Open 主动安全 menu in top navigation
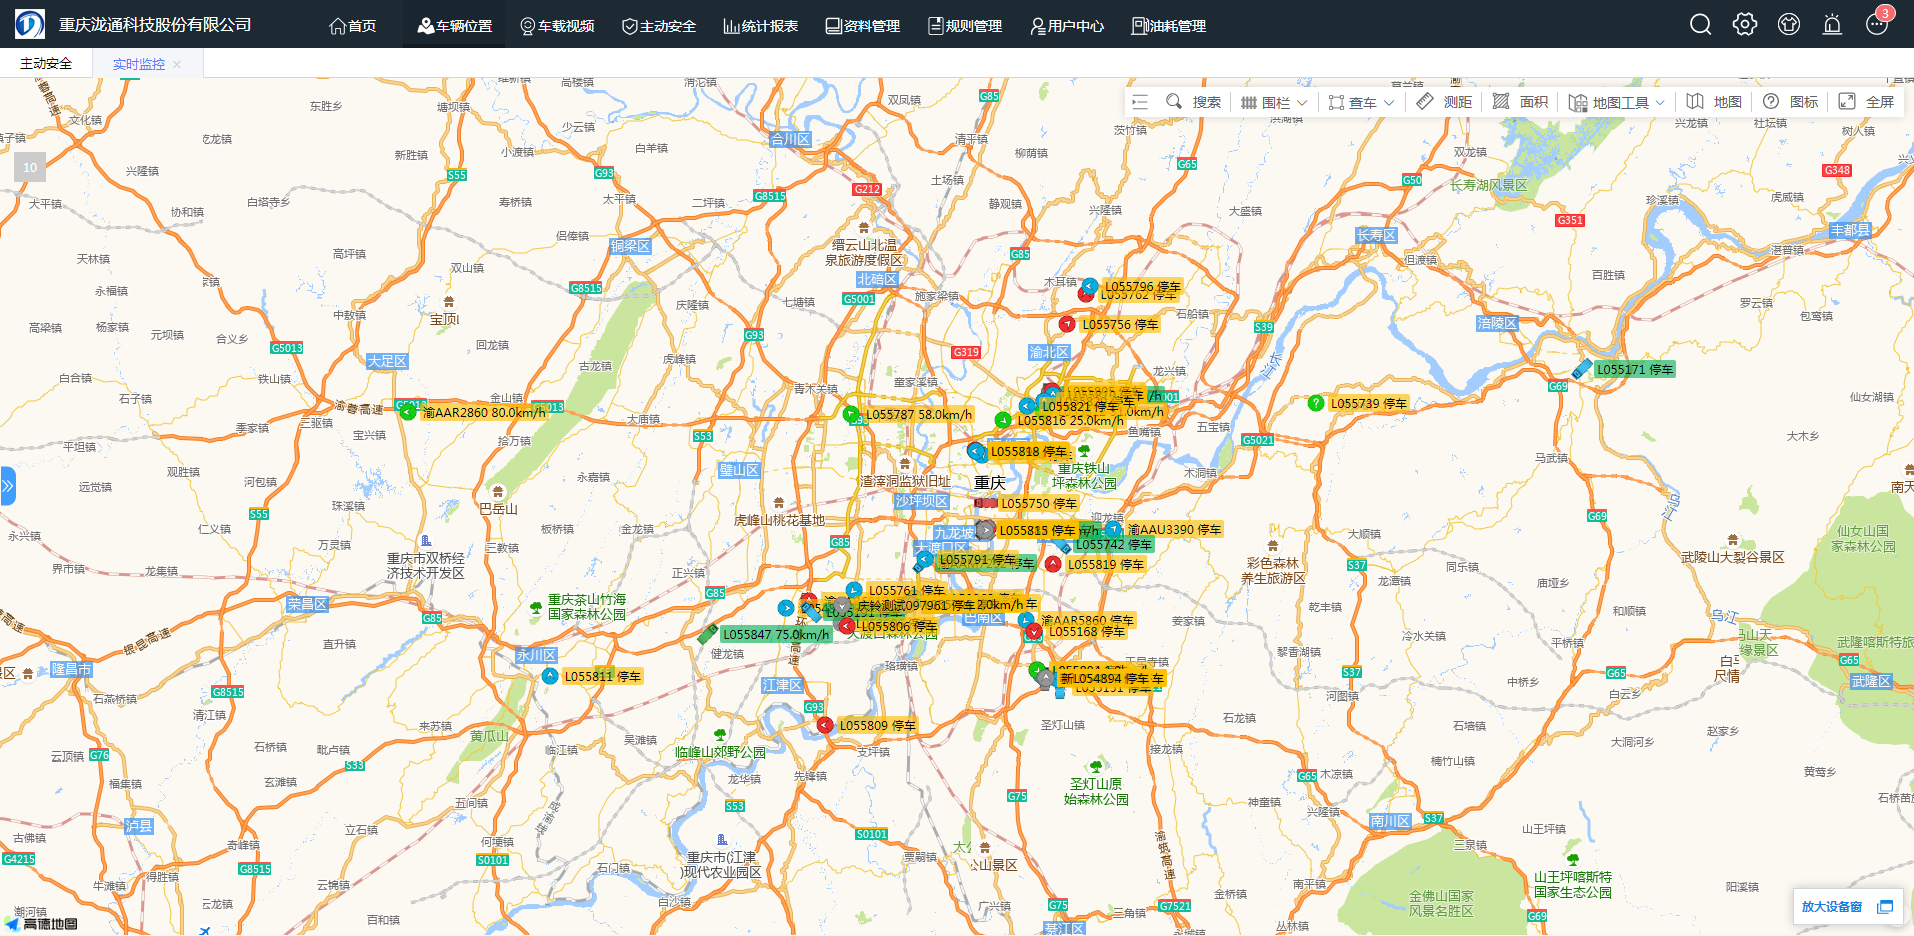Image resolution: width=1914 pixels, height=936 pixels. 659,25
